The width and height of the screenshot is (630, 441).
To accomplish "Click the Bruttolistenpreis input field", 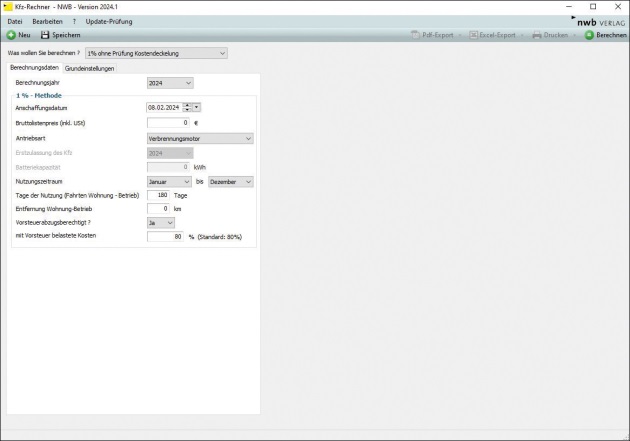I will coord(168,122).
